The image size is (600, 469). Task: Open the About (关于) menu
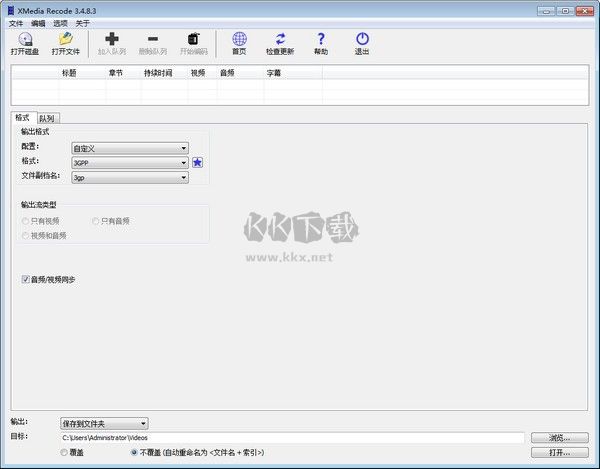82,24
